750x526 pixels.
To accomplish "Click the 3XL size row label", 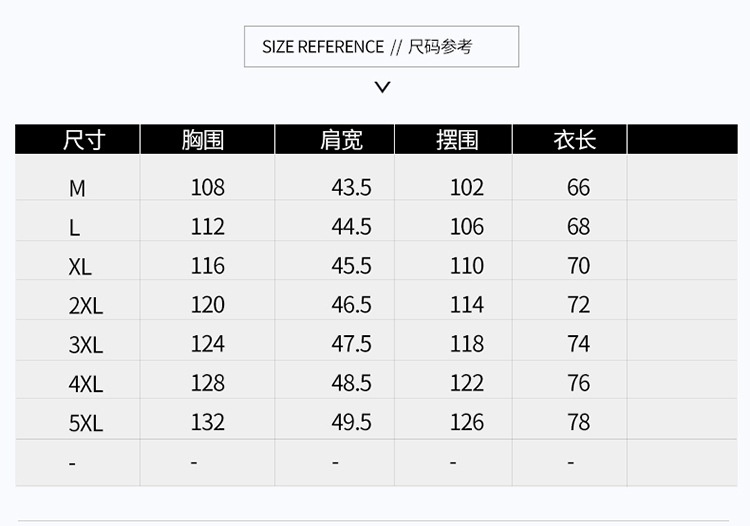I will [x=85, y=345].
